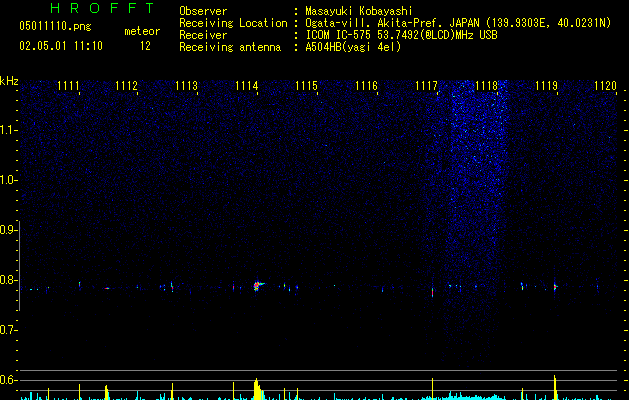Click the Receiving Location label
This screenshot has width=629, height=400.
click(233, 23)
